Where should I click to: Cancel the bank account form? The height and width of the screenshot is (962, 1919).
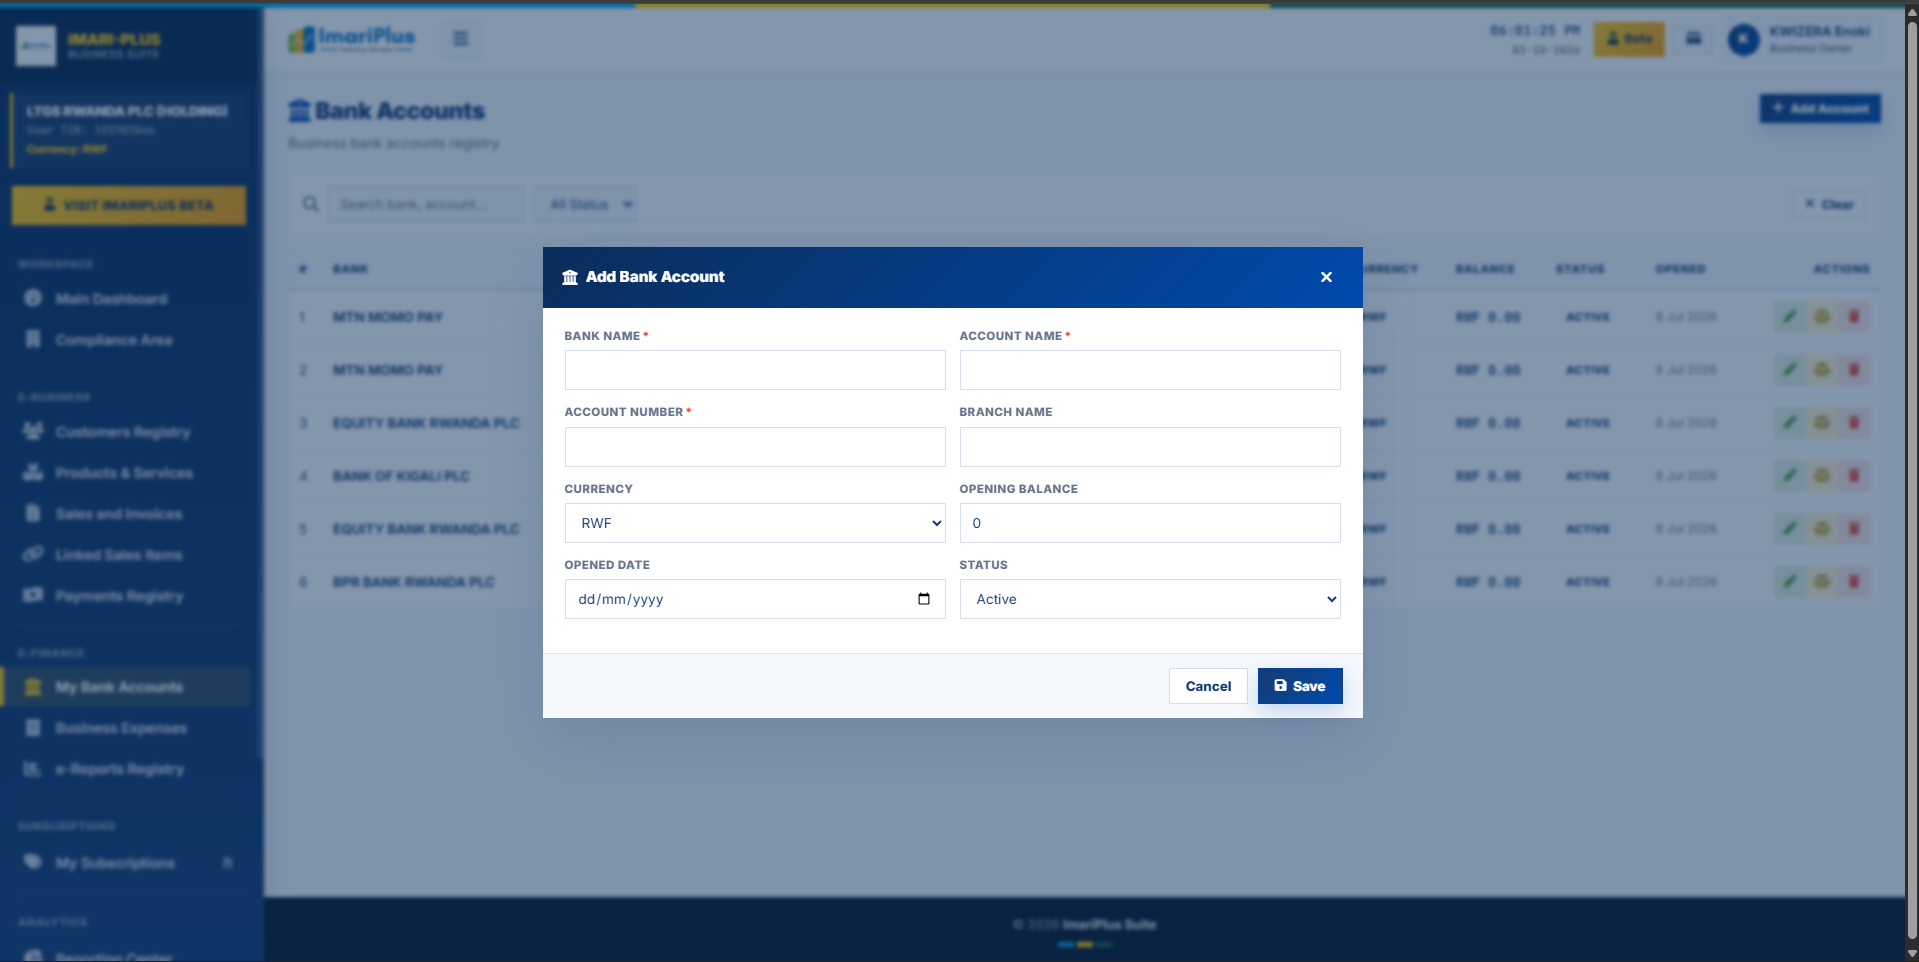coord(1208,686)
